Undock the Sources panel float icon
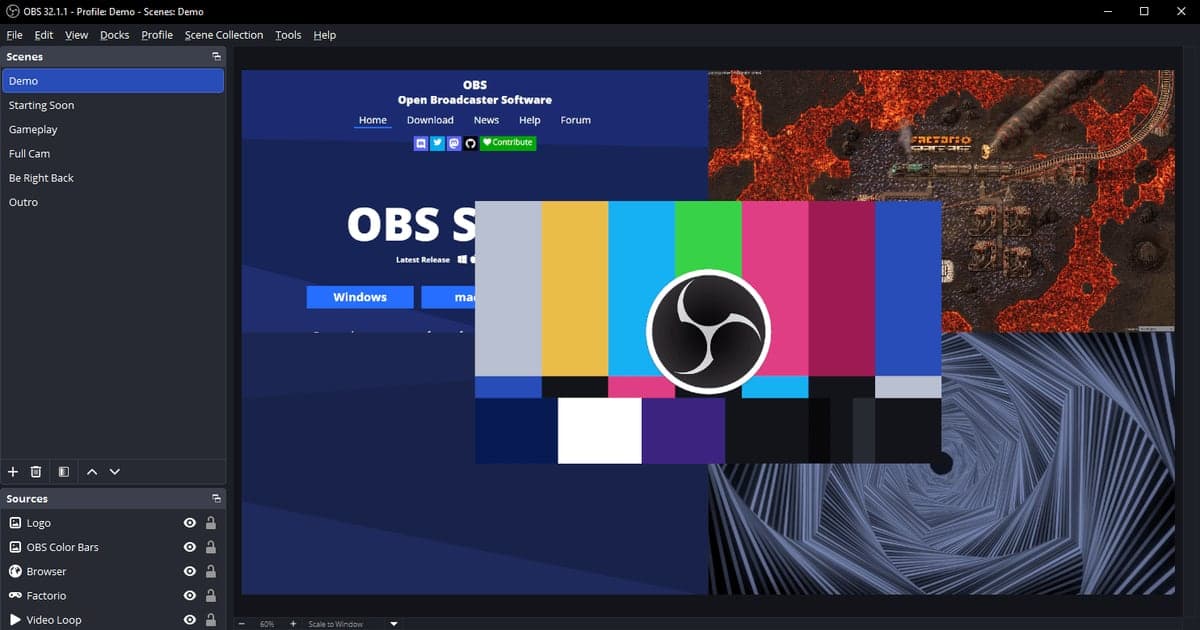1200x630 pixels. click(x=216, y=498)
